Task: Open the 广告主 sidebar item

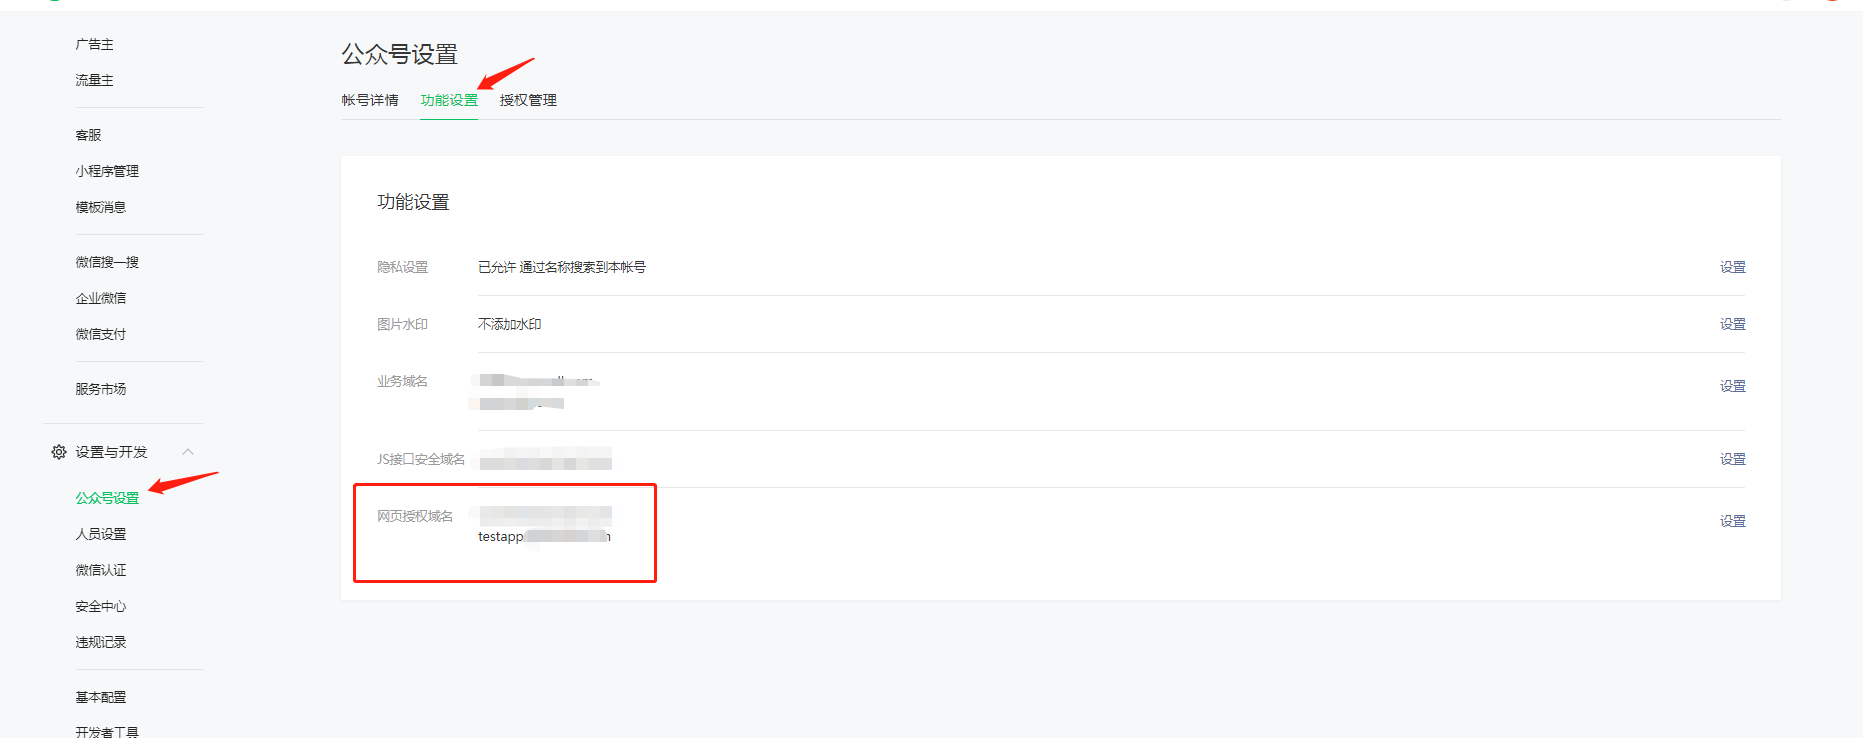Action: coord(94,44)
